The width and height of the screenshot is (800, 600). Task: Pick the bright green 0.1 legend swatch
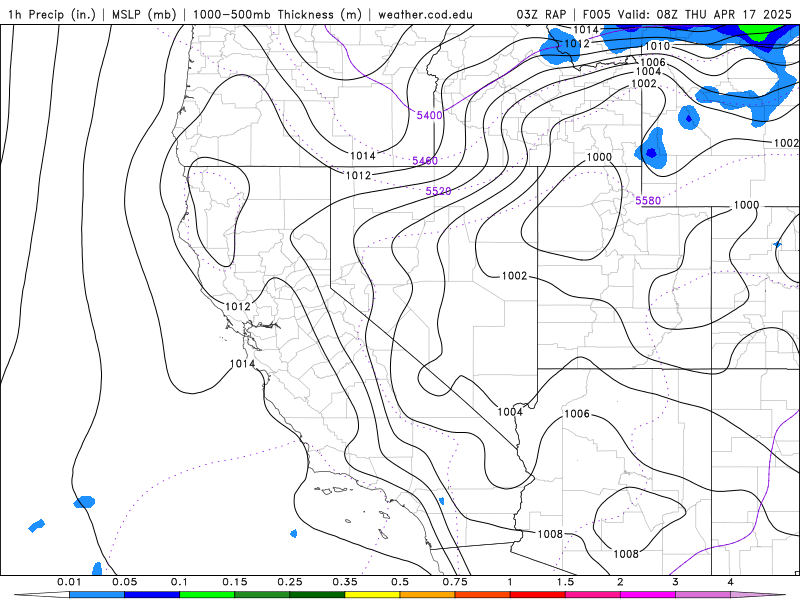coord(207,595)
